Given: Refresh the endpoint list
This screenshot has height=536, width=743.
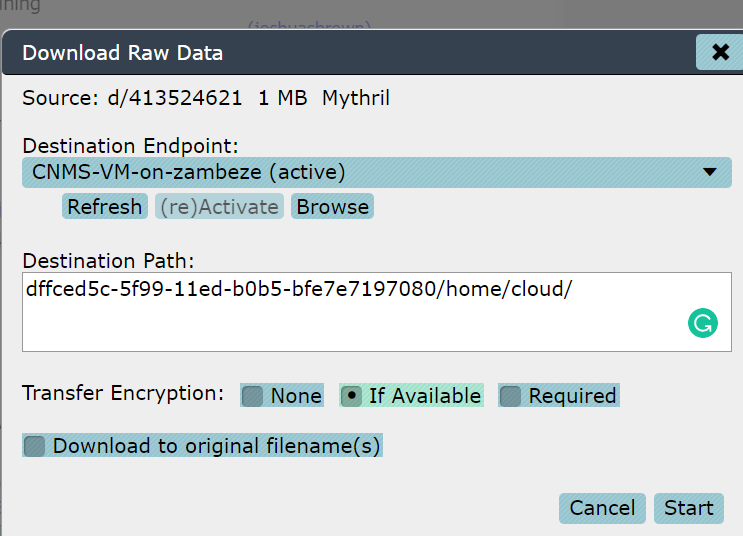Looking at the screenshot, I should tap(105, 207).
